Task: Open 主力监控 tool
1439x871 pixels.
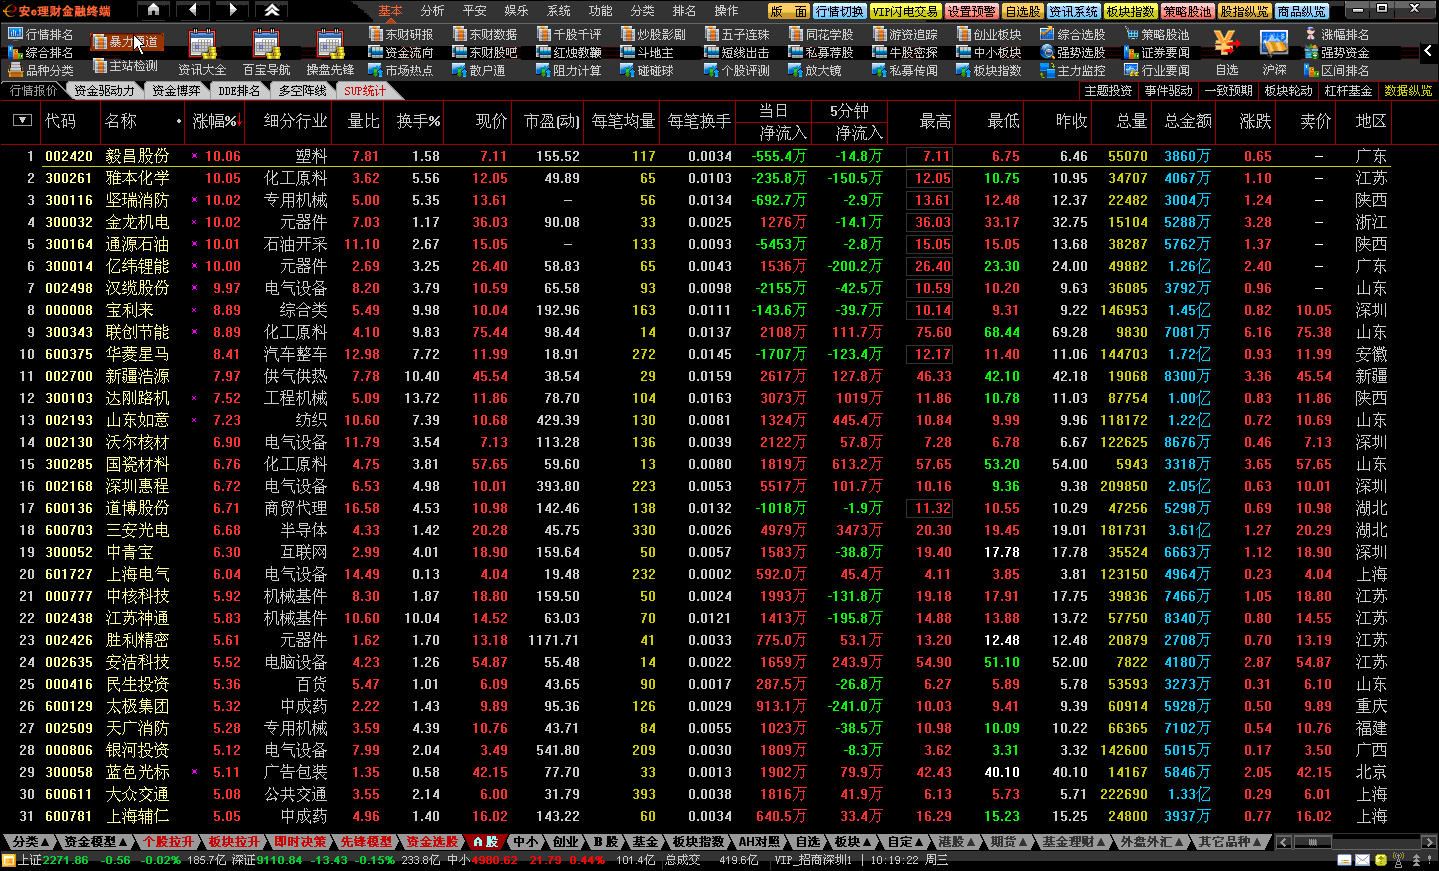Action: (1072, 70)
